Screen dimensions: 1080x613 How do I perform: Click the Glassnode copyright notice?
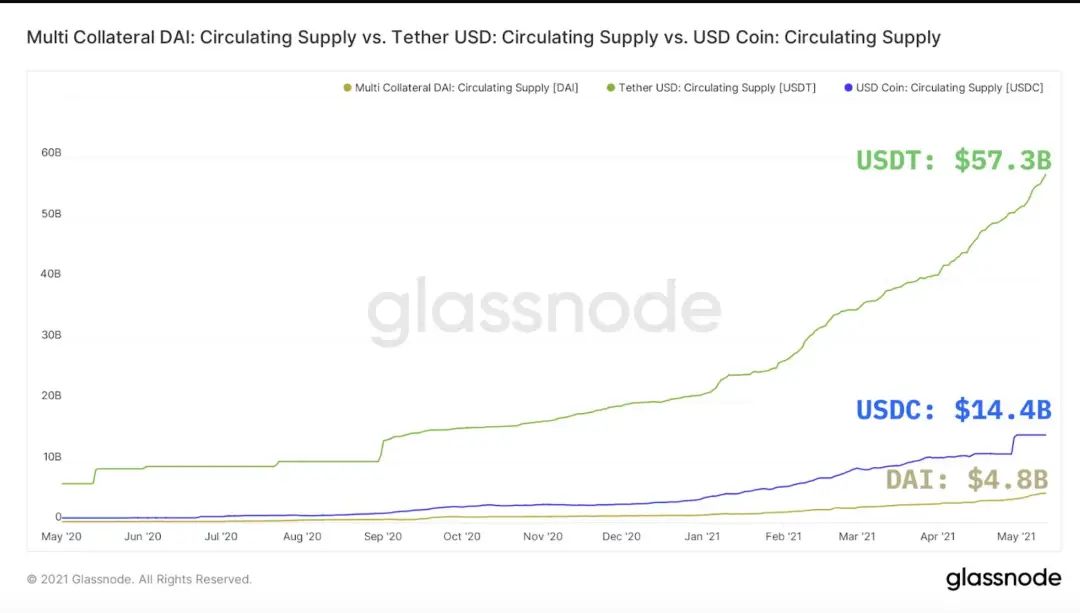pyautogui.click(x=139, y=579)
